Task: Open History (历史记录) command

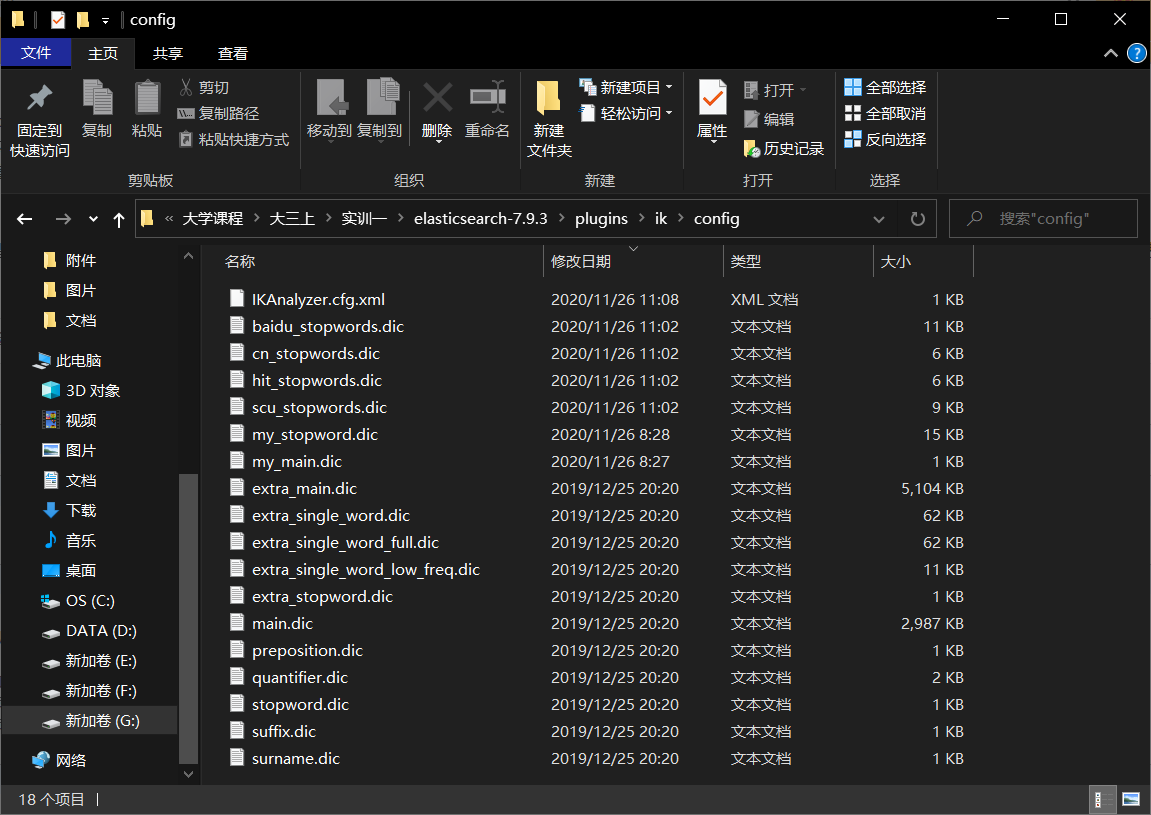Action: pos(784,148)
